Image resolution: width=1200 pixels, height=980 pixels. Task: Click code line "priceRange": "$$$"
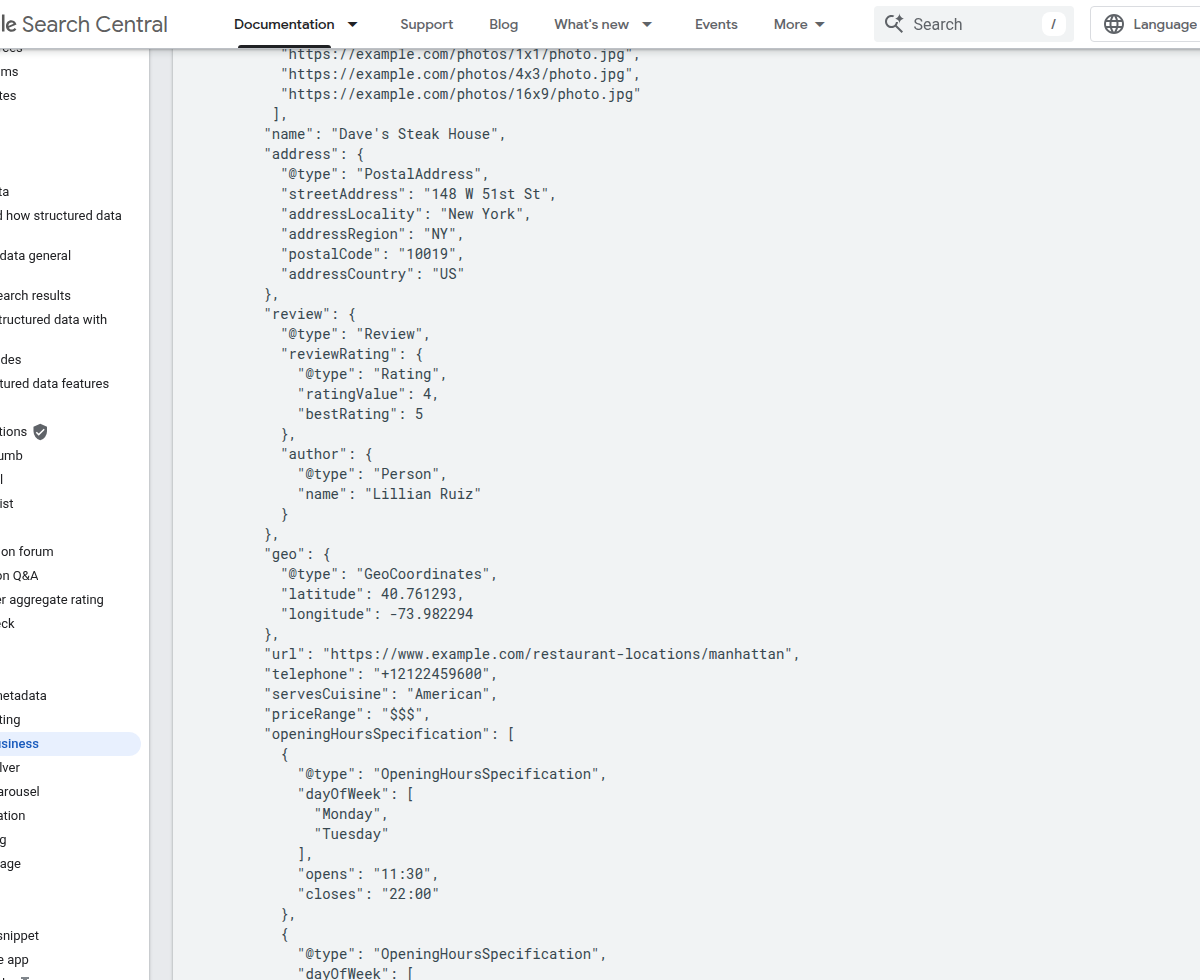point(347,714)
